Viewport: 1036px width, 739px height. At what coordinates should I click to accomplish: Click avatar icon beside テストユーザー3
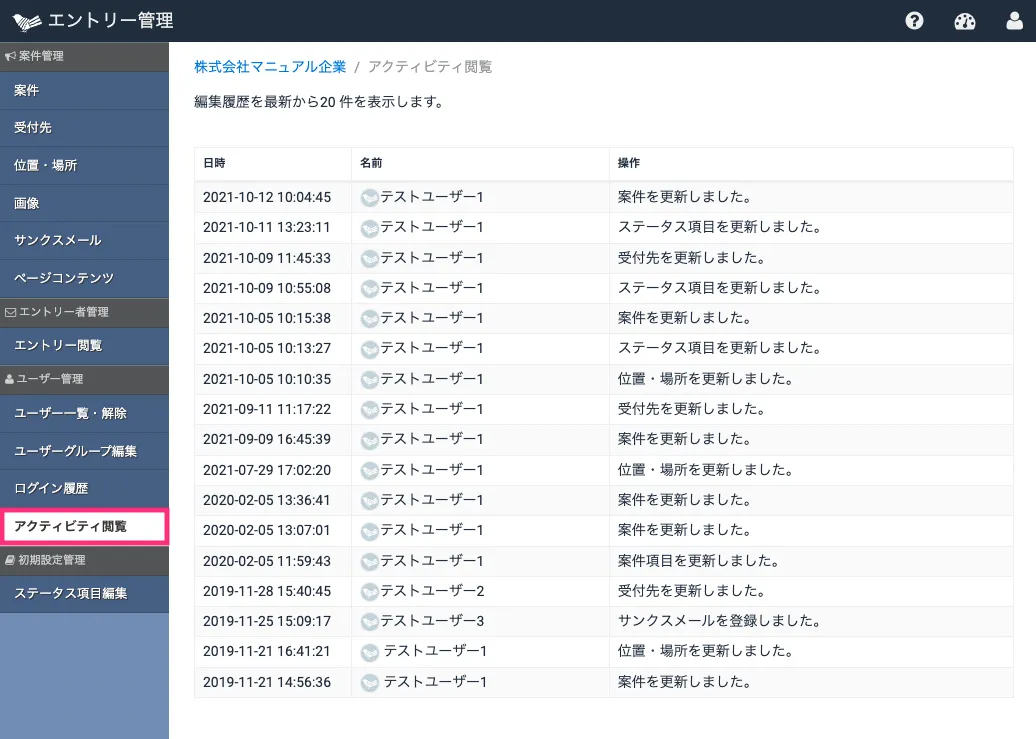tap(369, 621)
